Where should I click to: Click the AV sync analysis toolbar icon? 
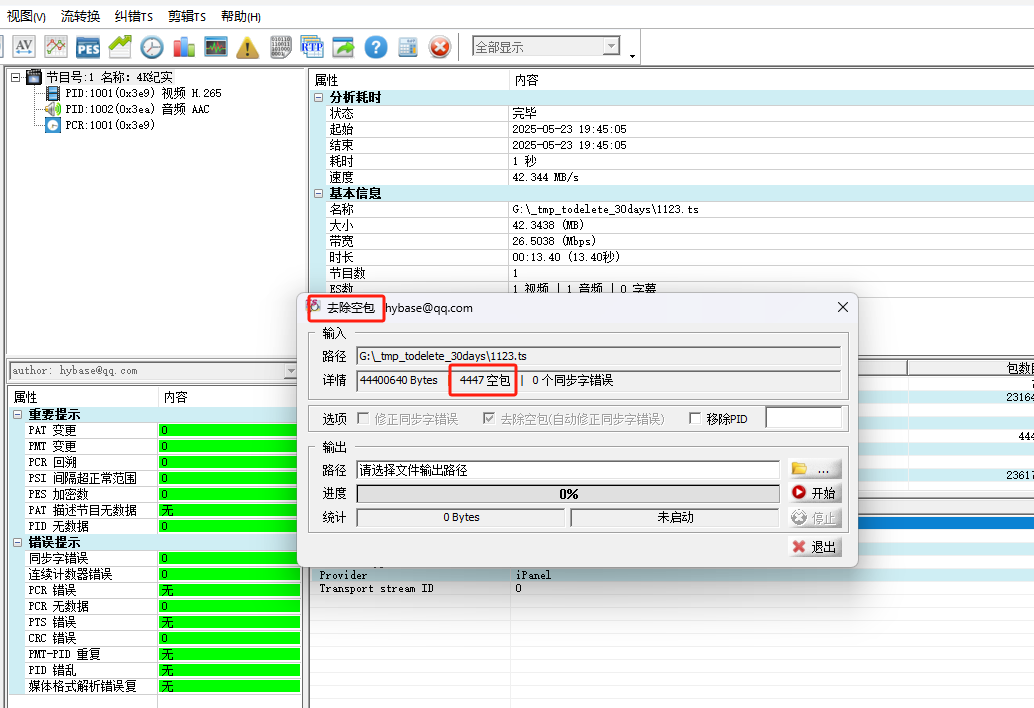point(24,47)
